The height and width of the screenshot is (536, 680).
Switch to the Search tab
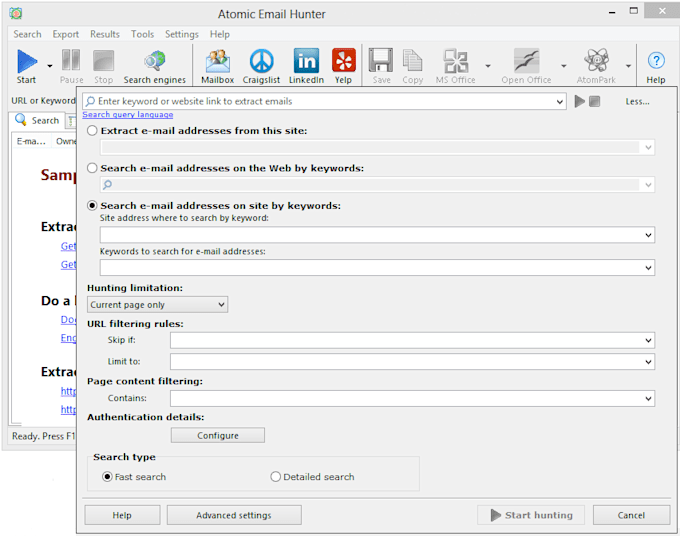(37, 120)
